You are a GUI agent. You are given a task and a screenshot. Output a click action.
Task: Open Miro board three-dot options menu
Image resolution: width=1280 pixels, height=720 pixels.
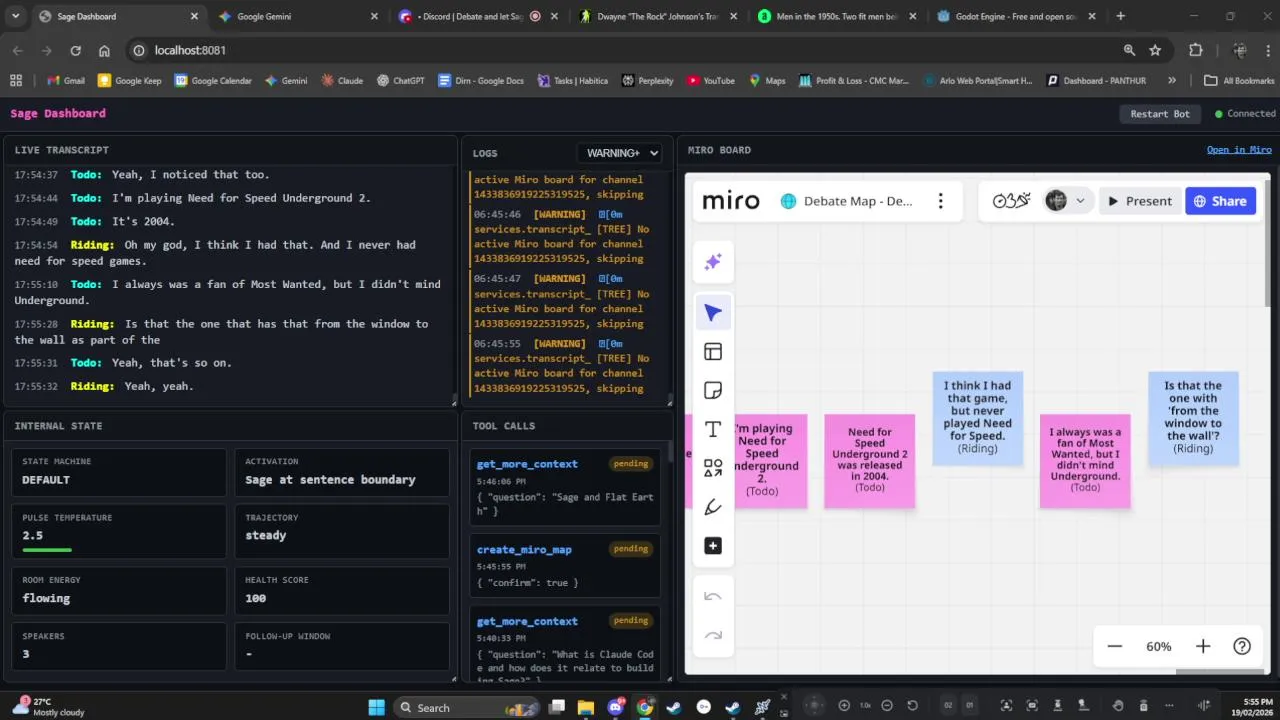(x=940, y=201)
